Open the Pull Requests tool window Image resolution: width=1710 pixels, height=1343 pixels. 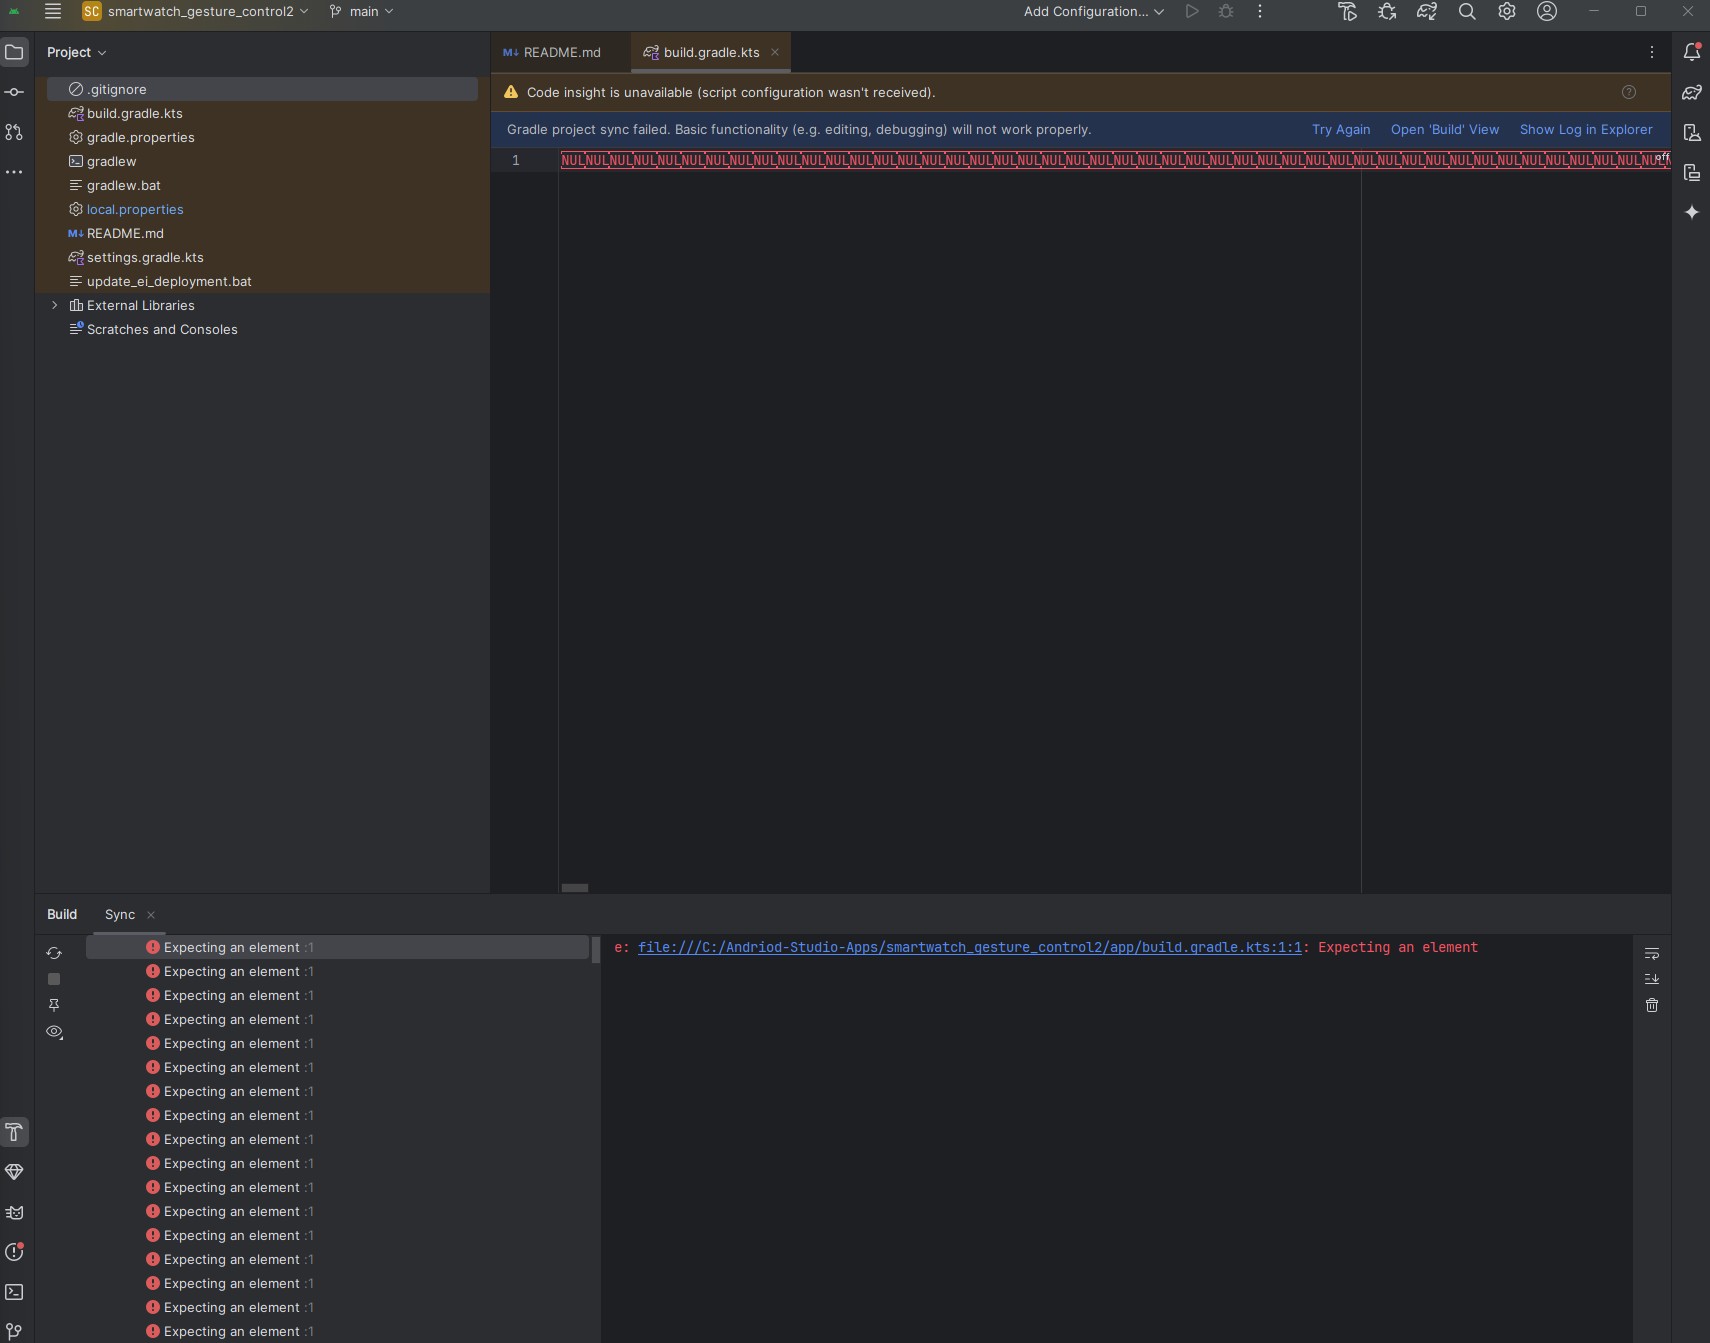point(14,132)
